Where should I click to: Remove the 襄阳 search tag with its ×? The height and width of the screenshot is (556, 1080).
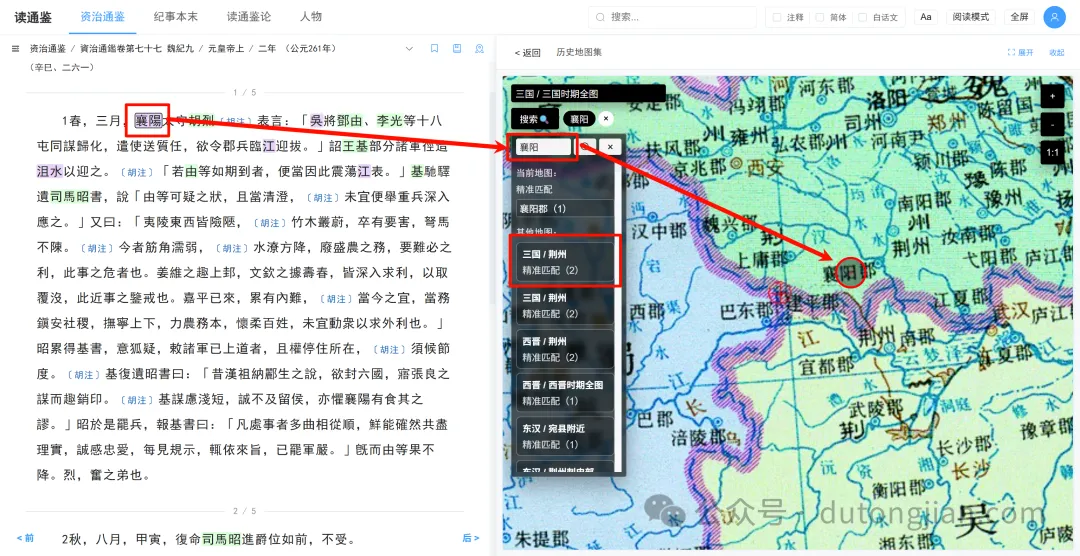[x=605, y=119]
